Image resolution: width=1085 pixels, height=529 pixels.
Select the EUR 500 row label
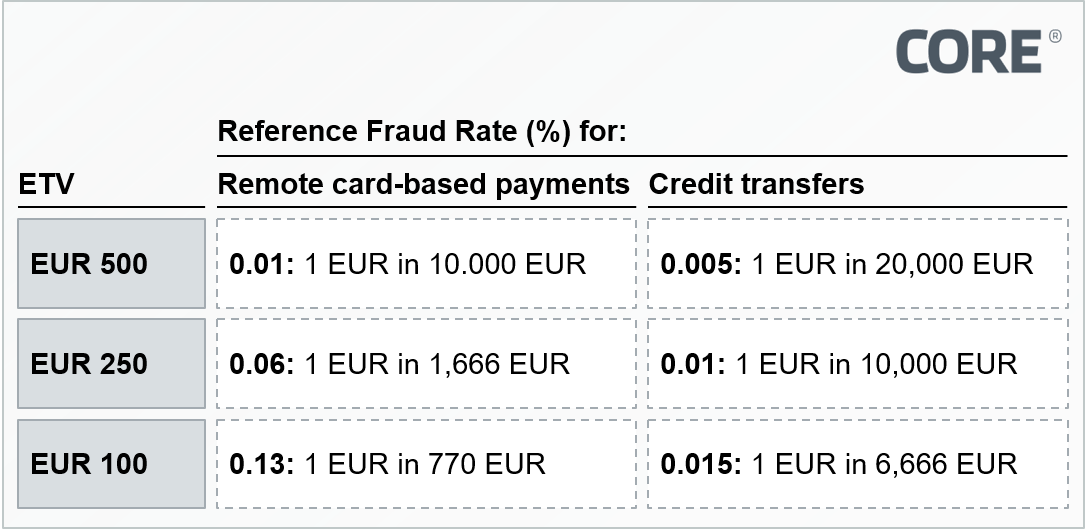[89, 264]
